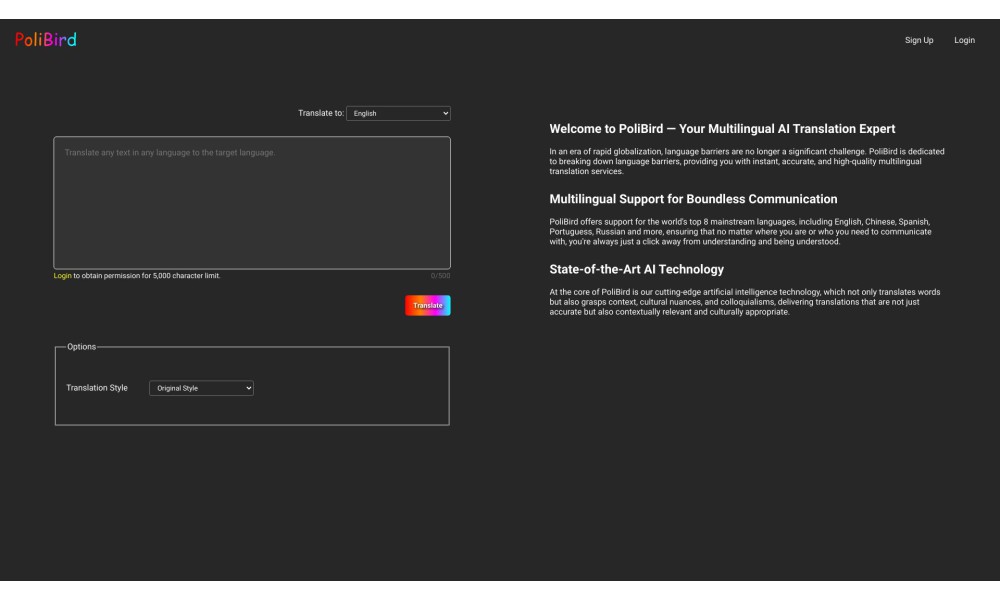The height and width of the screenshot is (600, 1000).
Task: Click the Multilingual Support for Boundless Communication heading
Action: pyautogui.click(x=693, y=199)
